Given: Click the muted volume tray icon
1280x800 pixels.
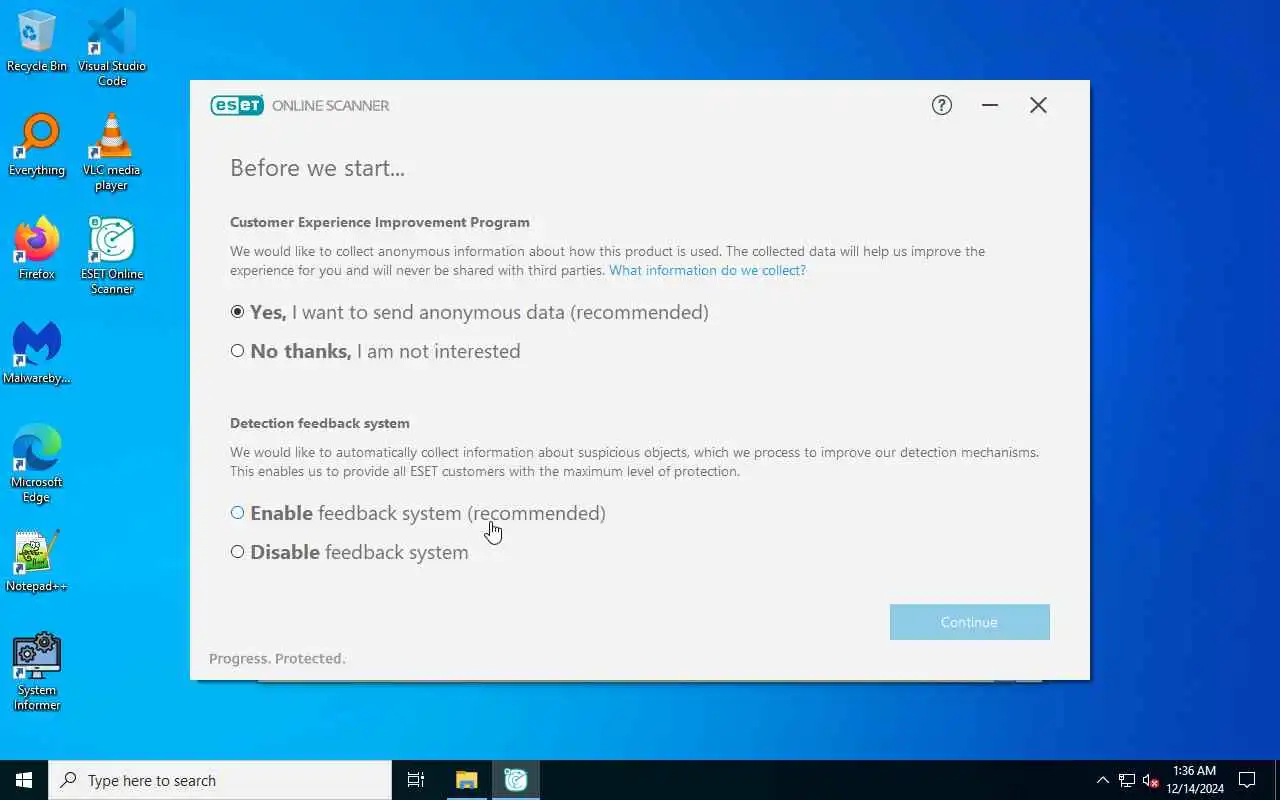Looking at the screenshot, I should tap(1151, 780).
